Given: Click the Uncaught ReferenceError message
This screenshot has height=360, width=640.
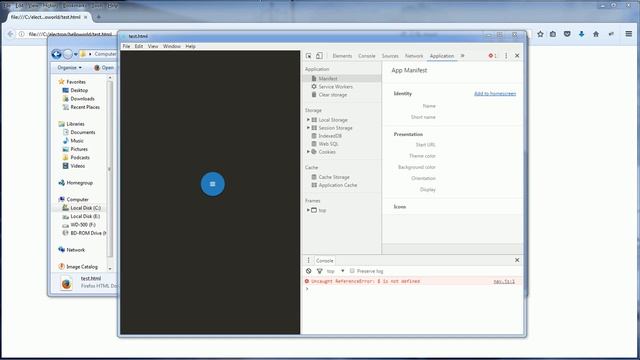Looking at the screenshot, I should pos(365,281).
